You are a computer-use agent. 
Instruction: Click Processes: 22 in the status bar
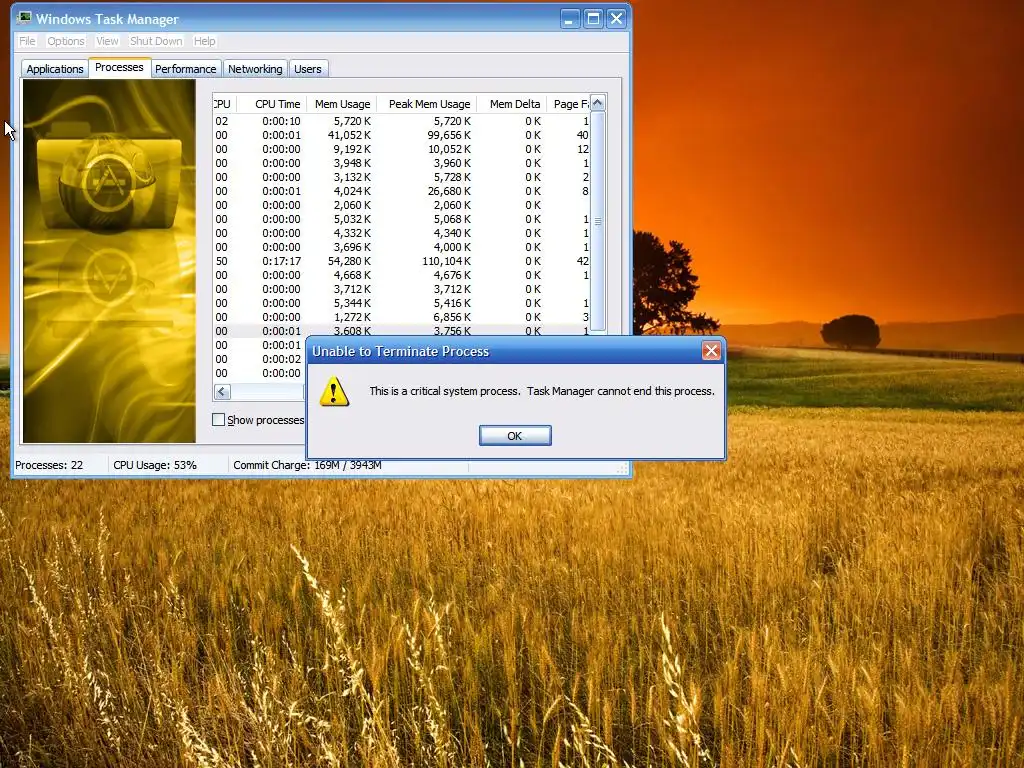point(49,465)
